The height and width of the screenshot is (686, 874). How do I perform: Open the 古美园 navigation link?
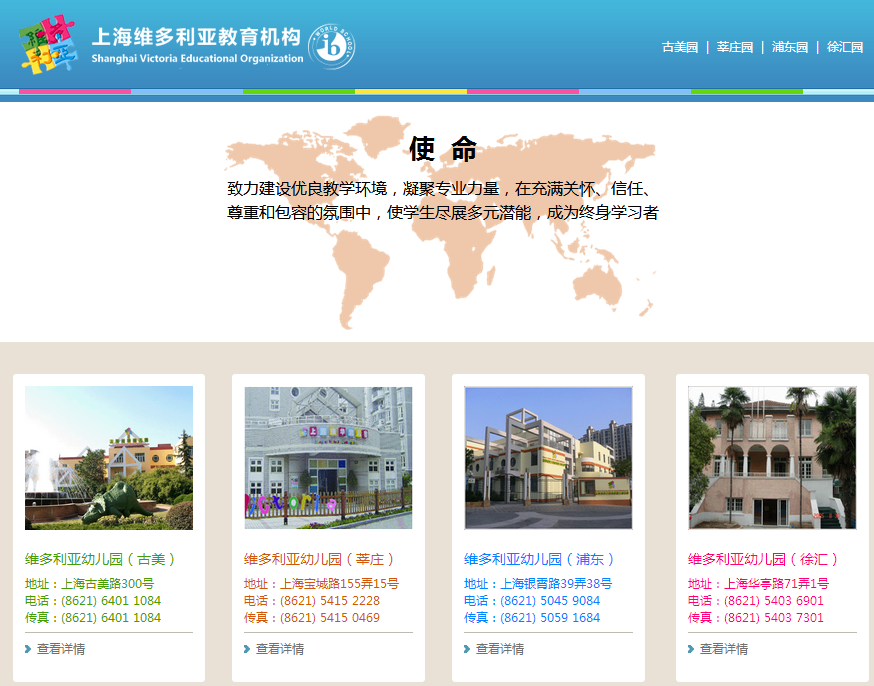pos(680,47)
